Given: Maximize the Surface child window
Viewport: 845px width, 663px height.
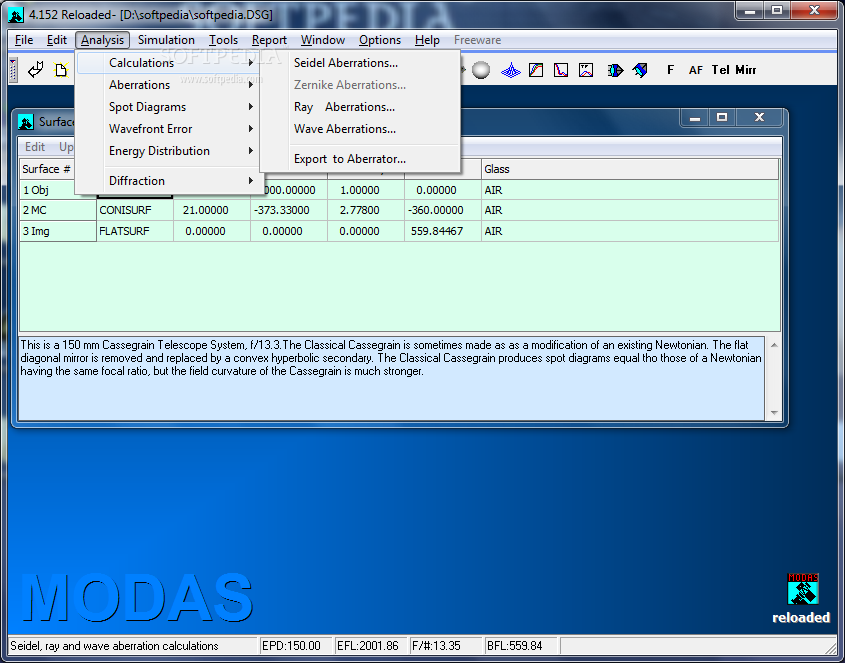Looking at the screenshot, I should (722, 117).
